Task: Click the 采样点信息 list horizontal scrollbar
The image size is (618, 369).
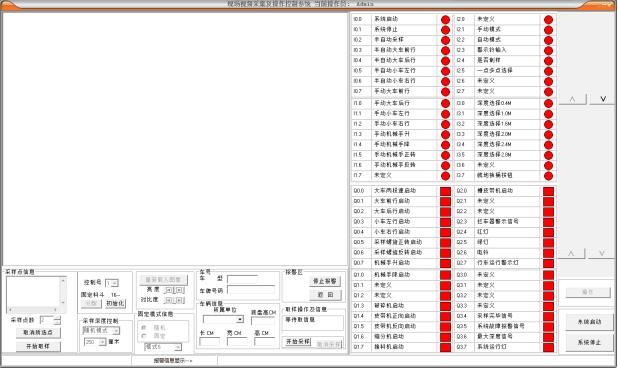Action: tap(33, 310)
